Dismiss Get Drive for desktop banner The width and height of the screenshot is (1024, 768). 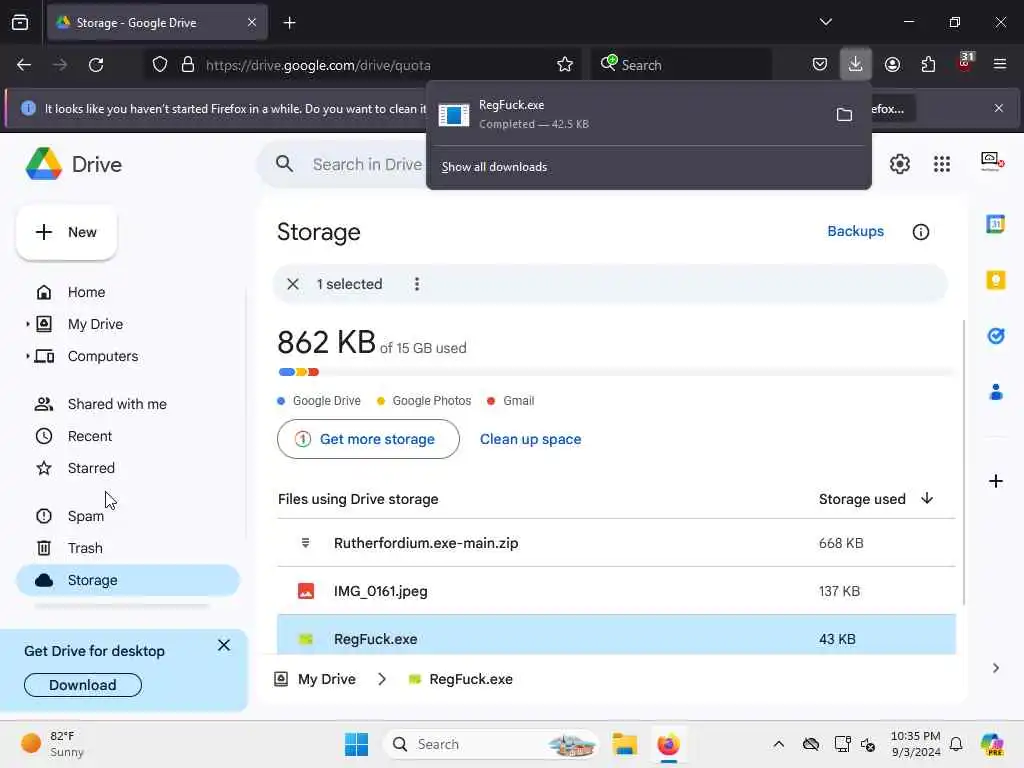[224, 645]
